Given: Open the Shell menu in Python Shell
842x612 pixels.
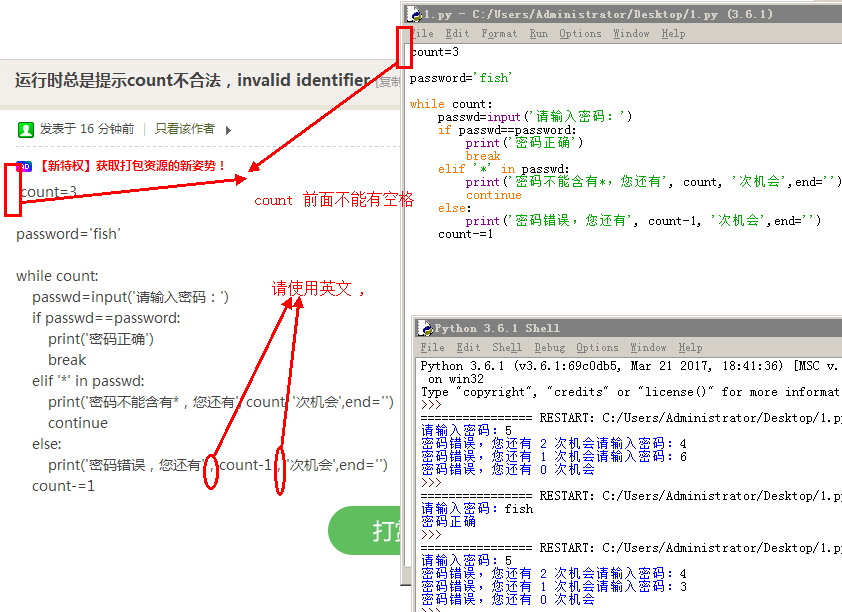Looking at the screenshot, I should (x=507, y=348).
